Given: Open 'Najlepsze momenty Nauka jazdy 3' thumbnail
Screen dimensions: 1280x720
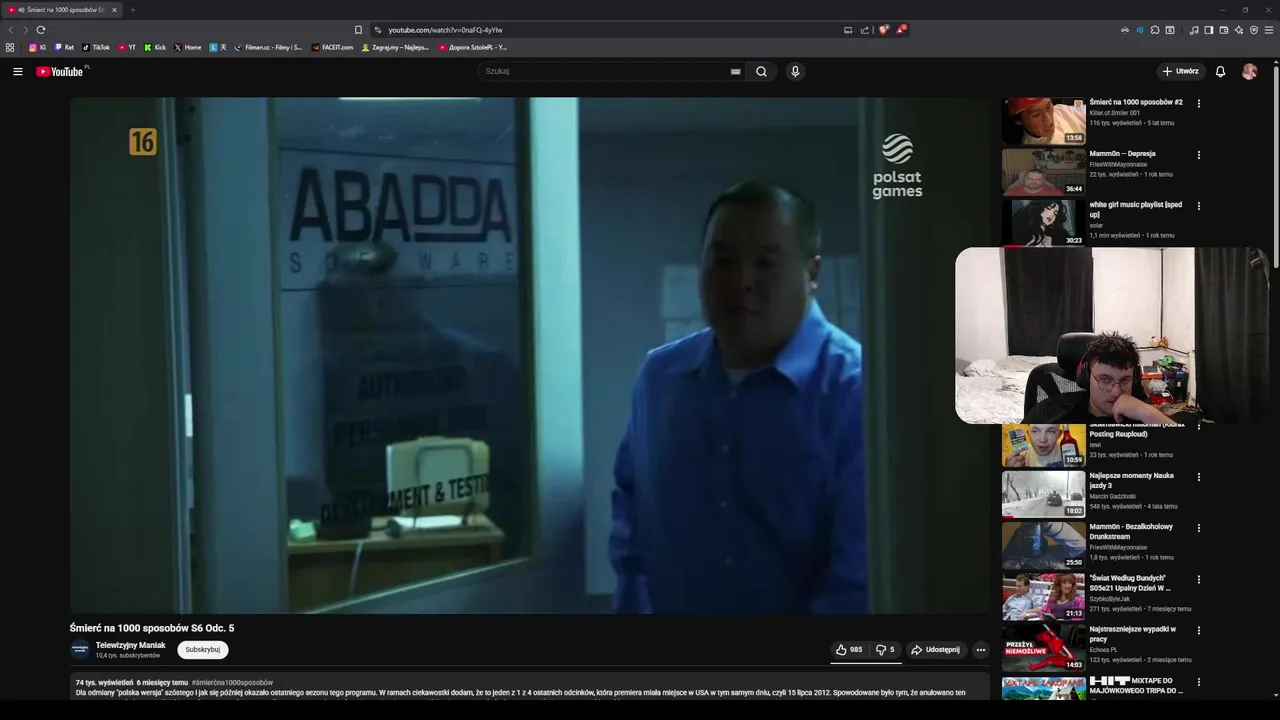Looking at the screenshot, I should 1043,493.
